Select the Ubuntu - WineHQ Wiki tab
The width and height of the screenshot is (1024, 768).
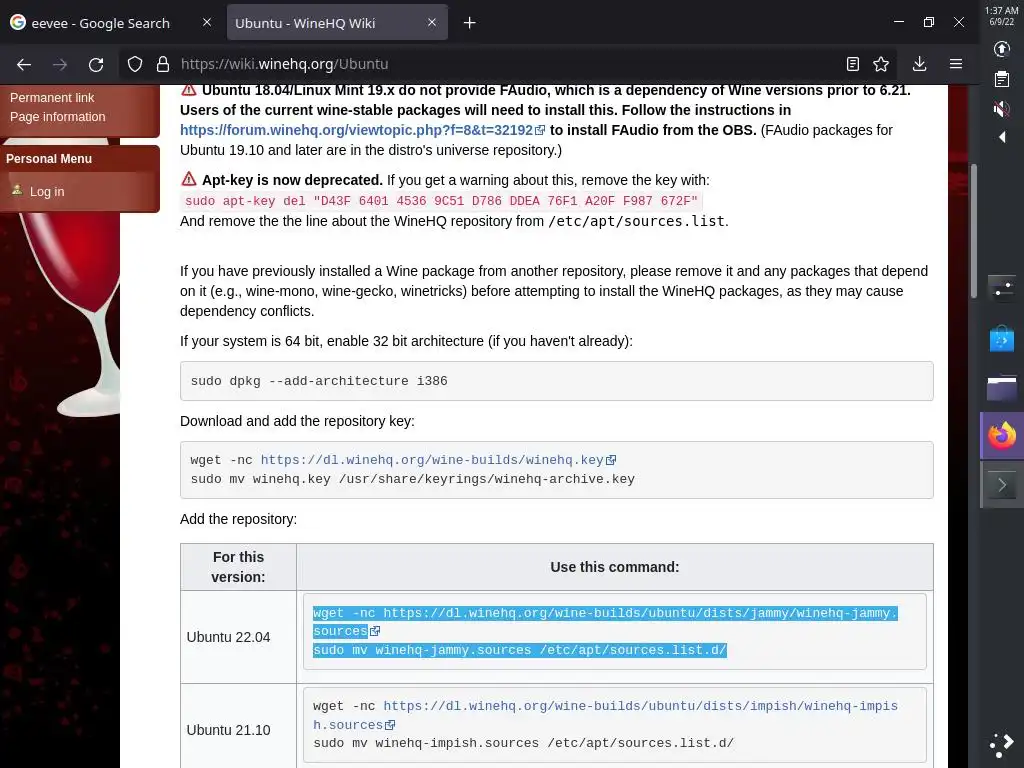(337, 23)
